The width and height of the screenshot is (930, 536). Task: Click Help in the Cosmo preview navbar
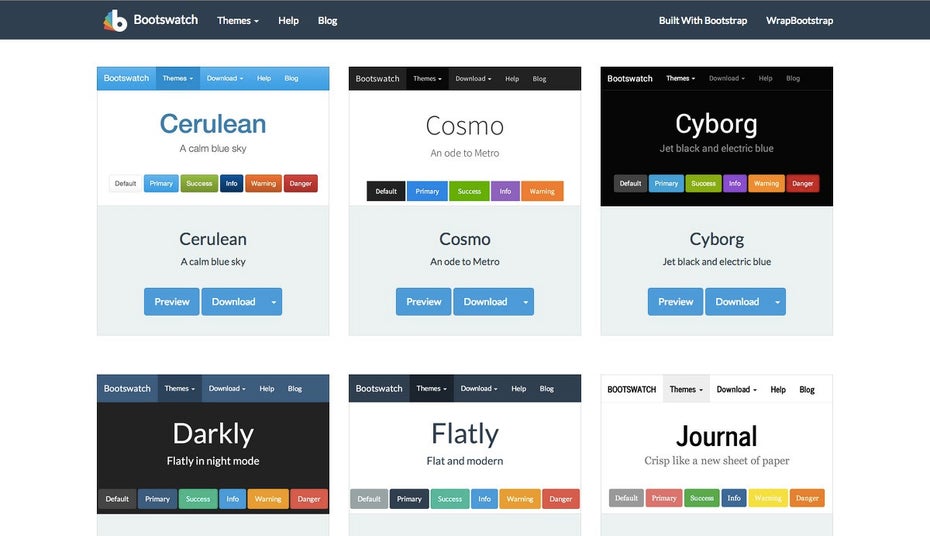pyautogui.click(x=512, y=78)
